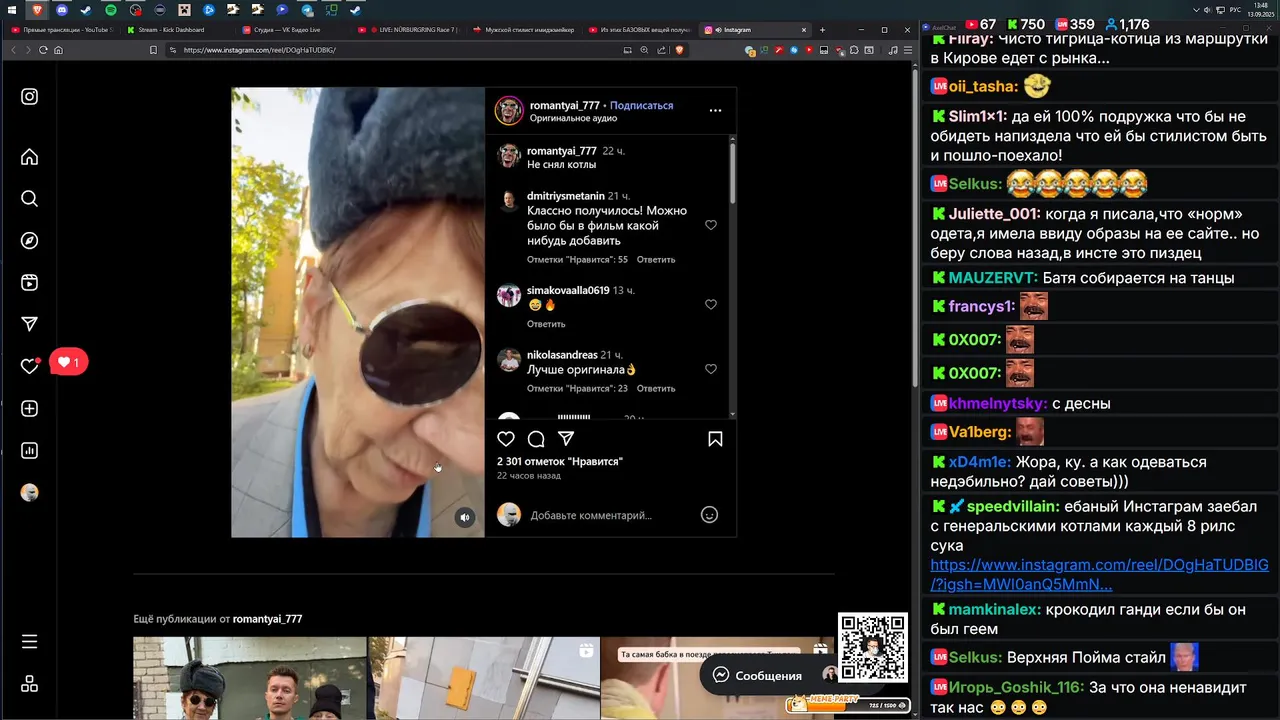Open notification badge showing 1 like
The height and width of the screenshot is (720, 1280).
pos(69,362)
